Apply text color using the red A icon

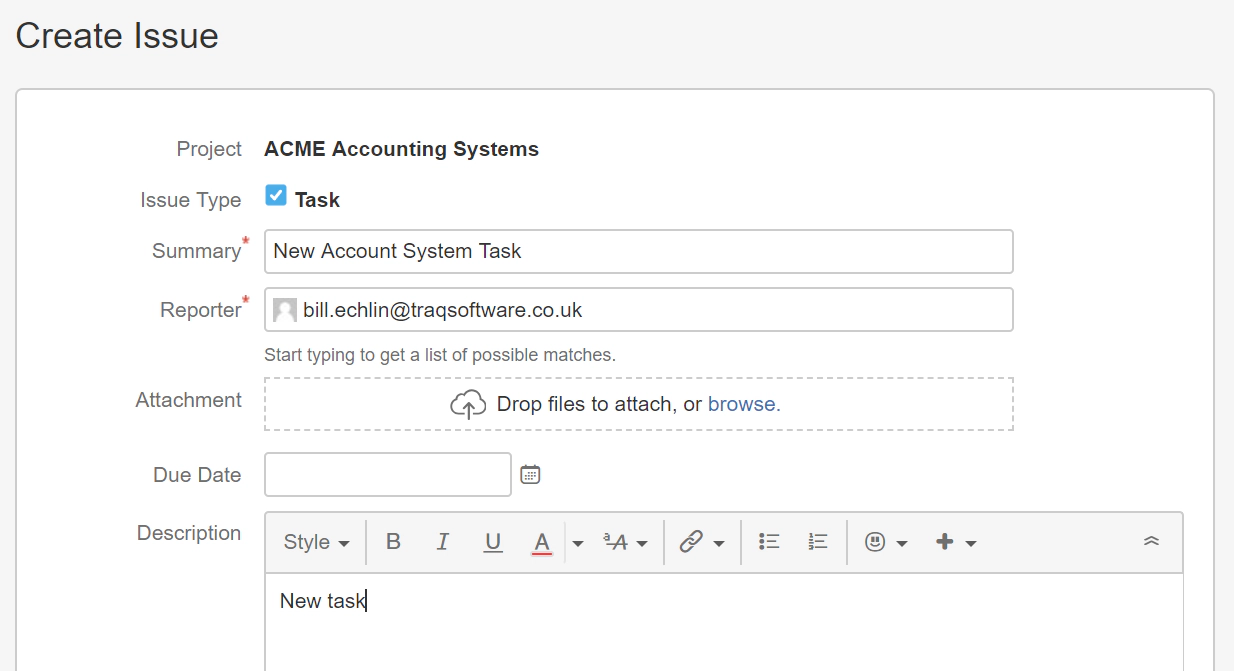(x=541, y=541)
